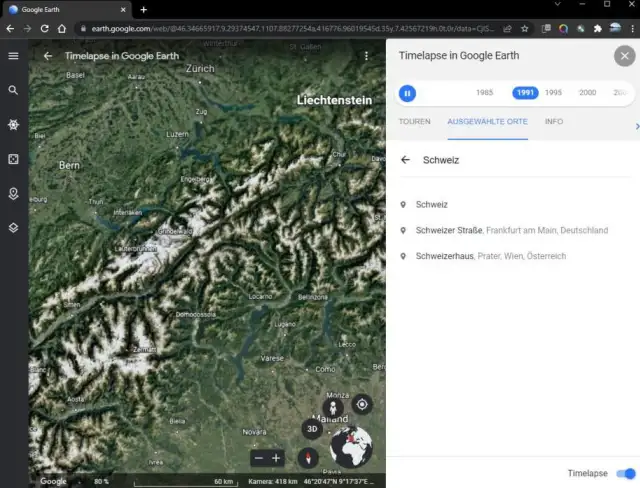Jump to year 1995 on timeline
Screen dimensions: 640x488
553,93
